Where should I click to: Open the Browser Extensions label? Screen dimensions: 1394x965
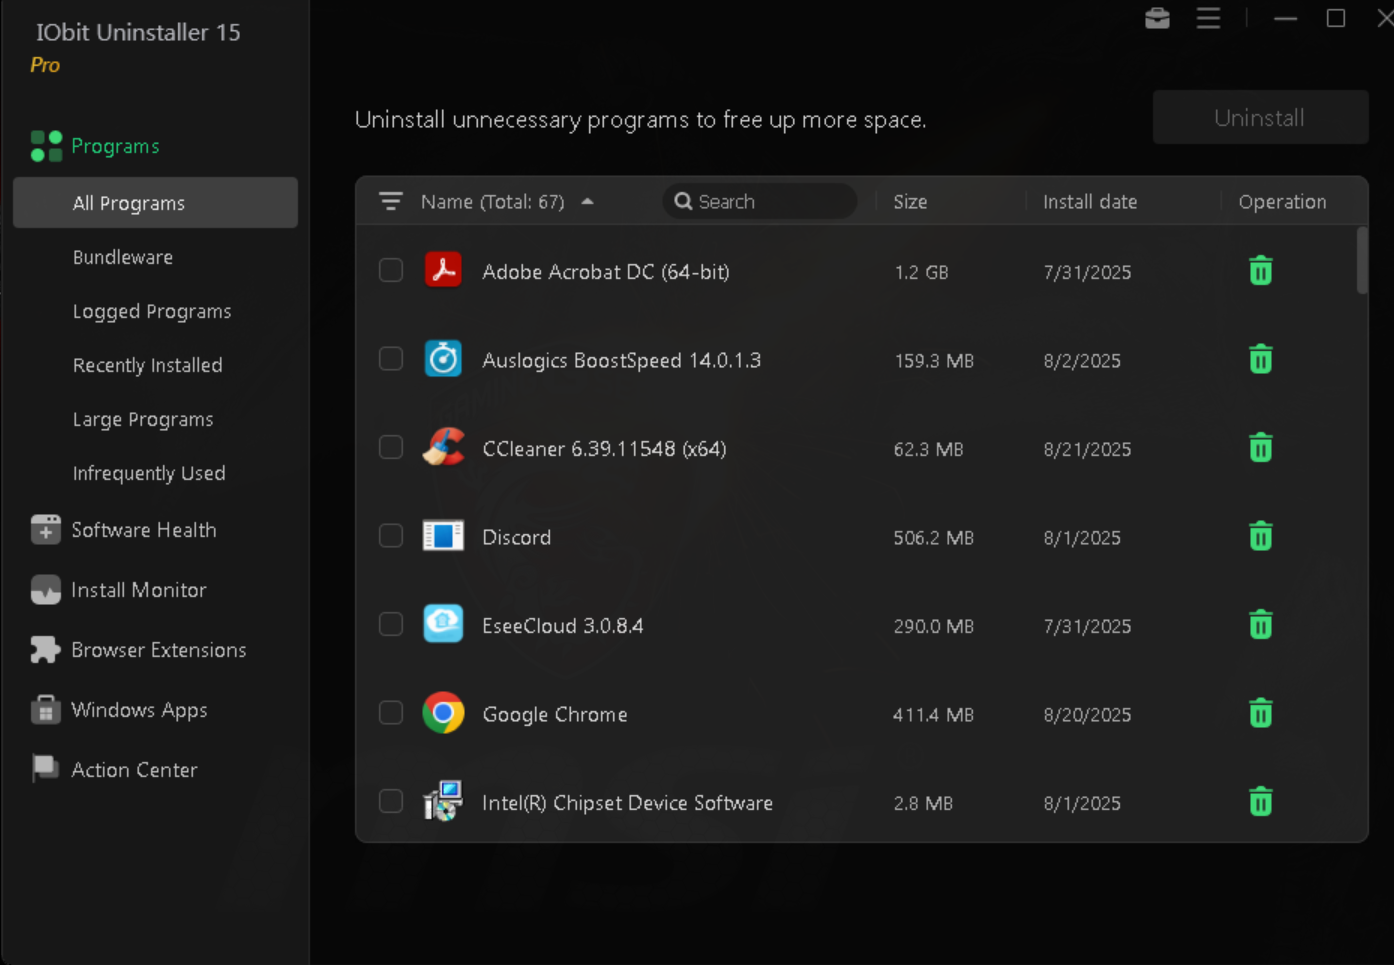[x=159, y=650]
